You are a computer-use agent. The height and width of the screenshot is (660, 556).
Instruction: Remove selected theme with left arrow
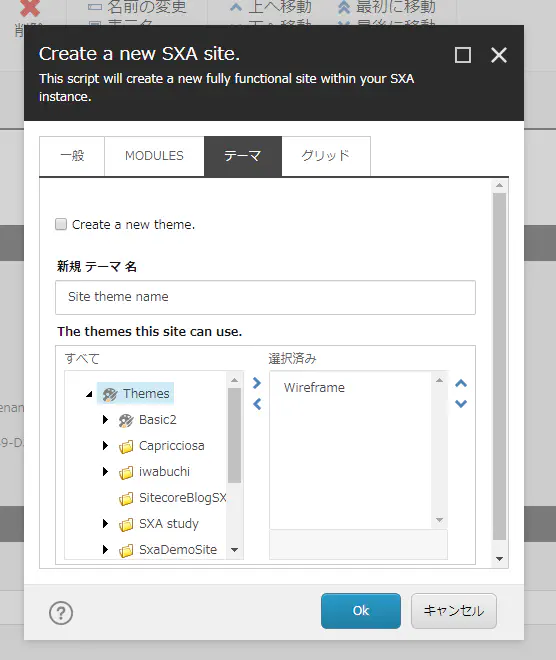click(257, 404)
